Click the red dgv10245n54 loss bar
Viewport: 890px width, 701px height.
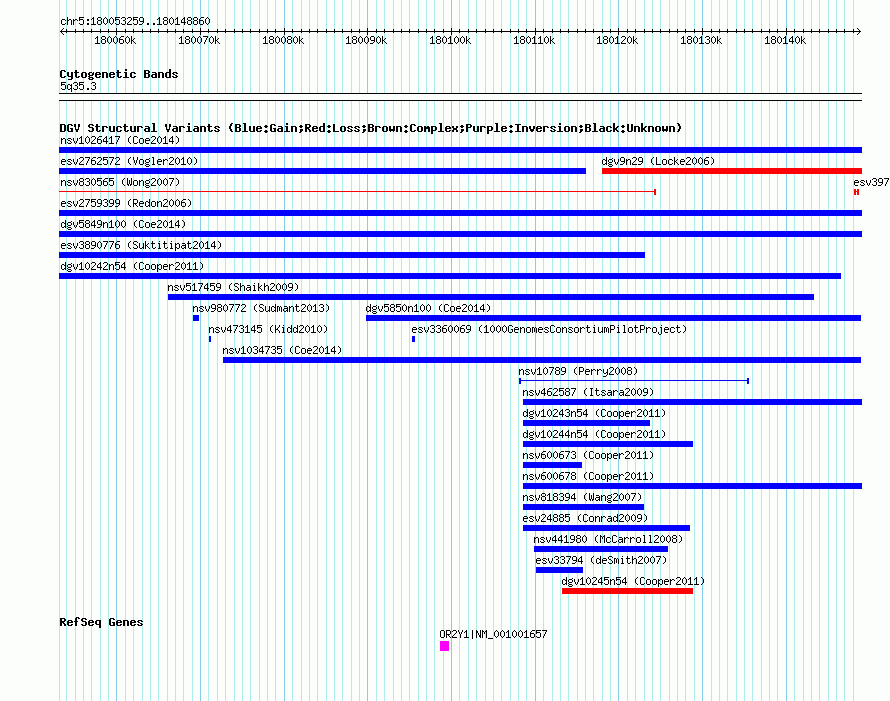point(627,591)
